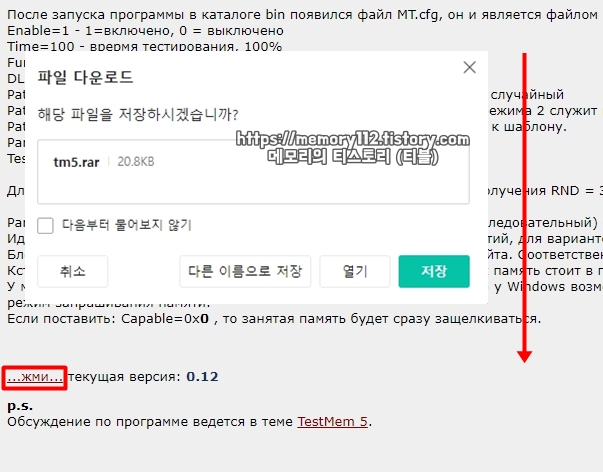The height and width of the screenshot is (472, 603).
Task: Click the 파일 다운로드 dialog title
Action: (x=85, y=77)
